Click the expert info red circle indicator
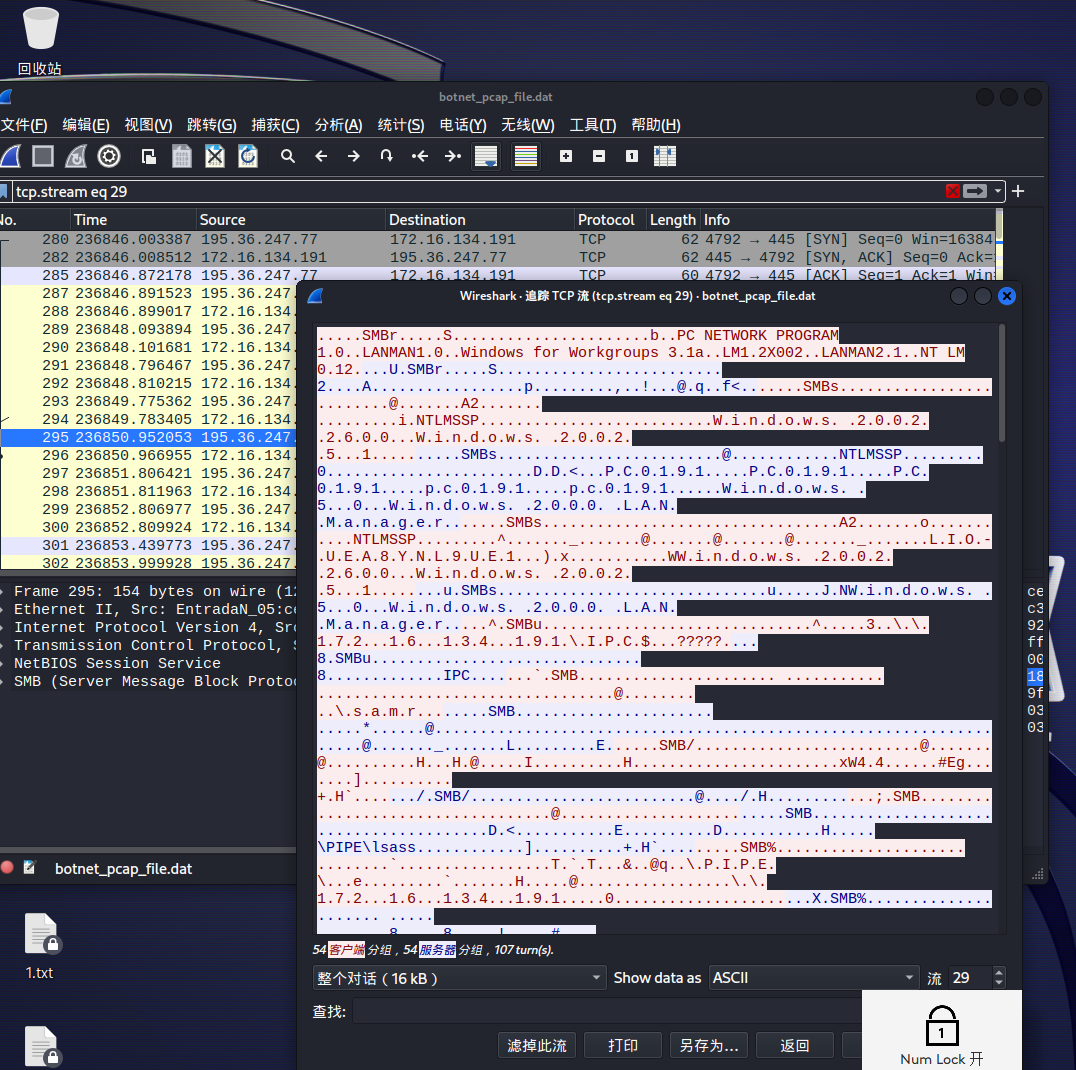 click(x=8, y=868)
